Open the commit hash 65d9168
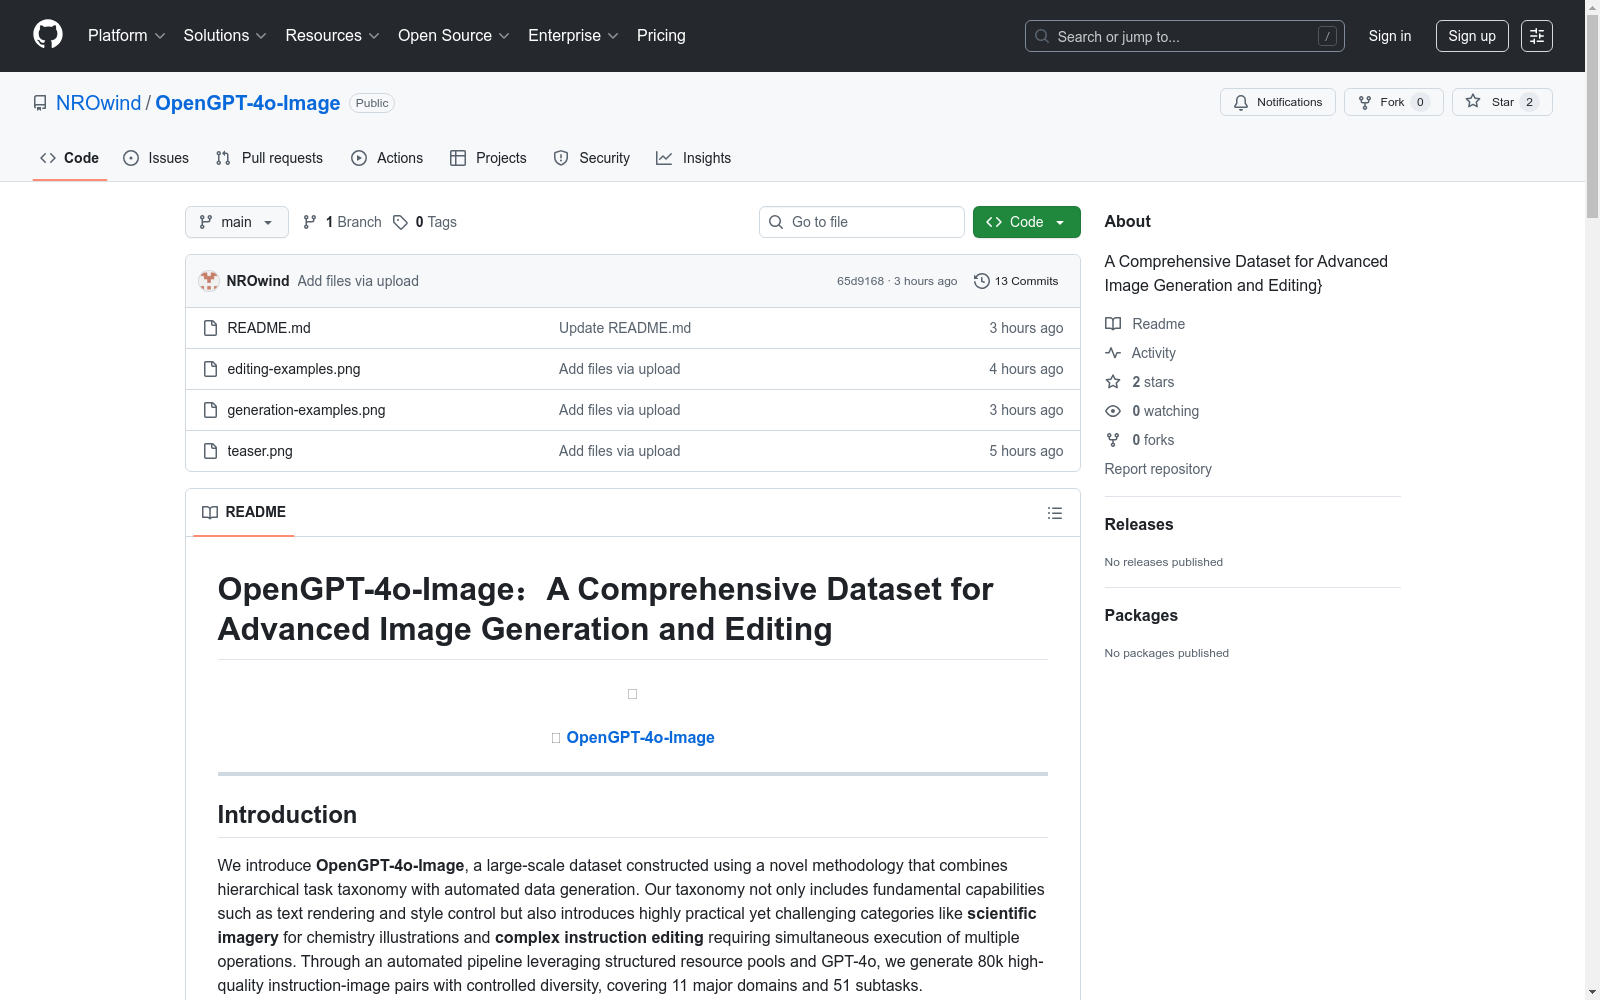This screenshot has height=1000, width=1600. [861, 281]
